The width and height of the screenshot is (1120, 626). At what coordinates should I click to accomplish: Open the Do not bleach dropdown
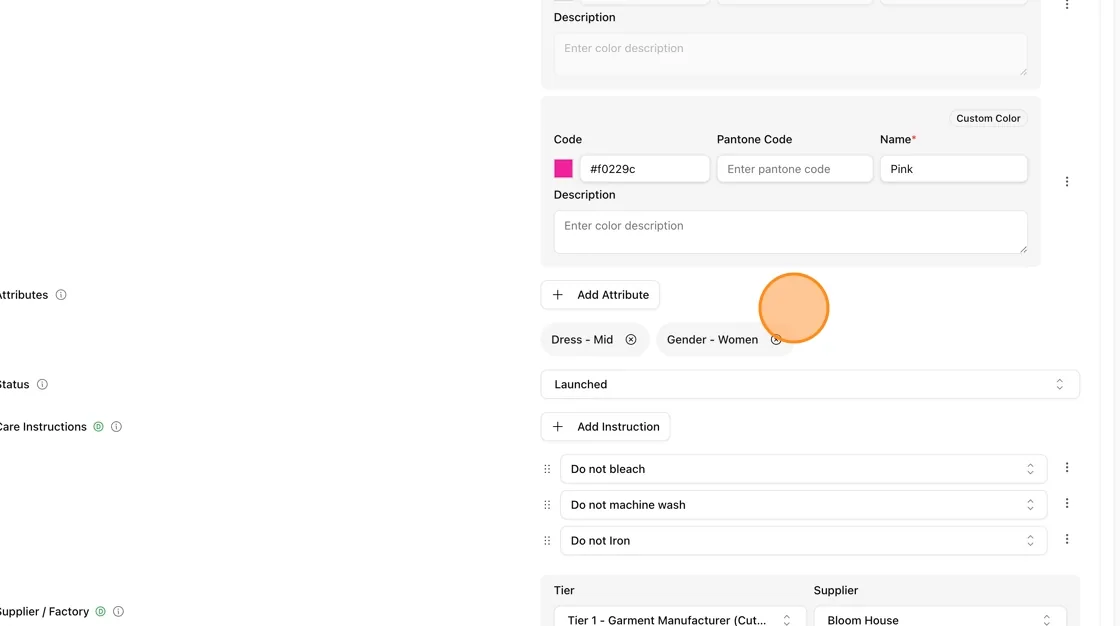tap(804, 469)
